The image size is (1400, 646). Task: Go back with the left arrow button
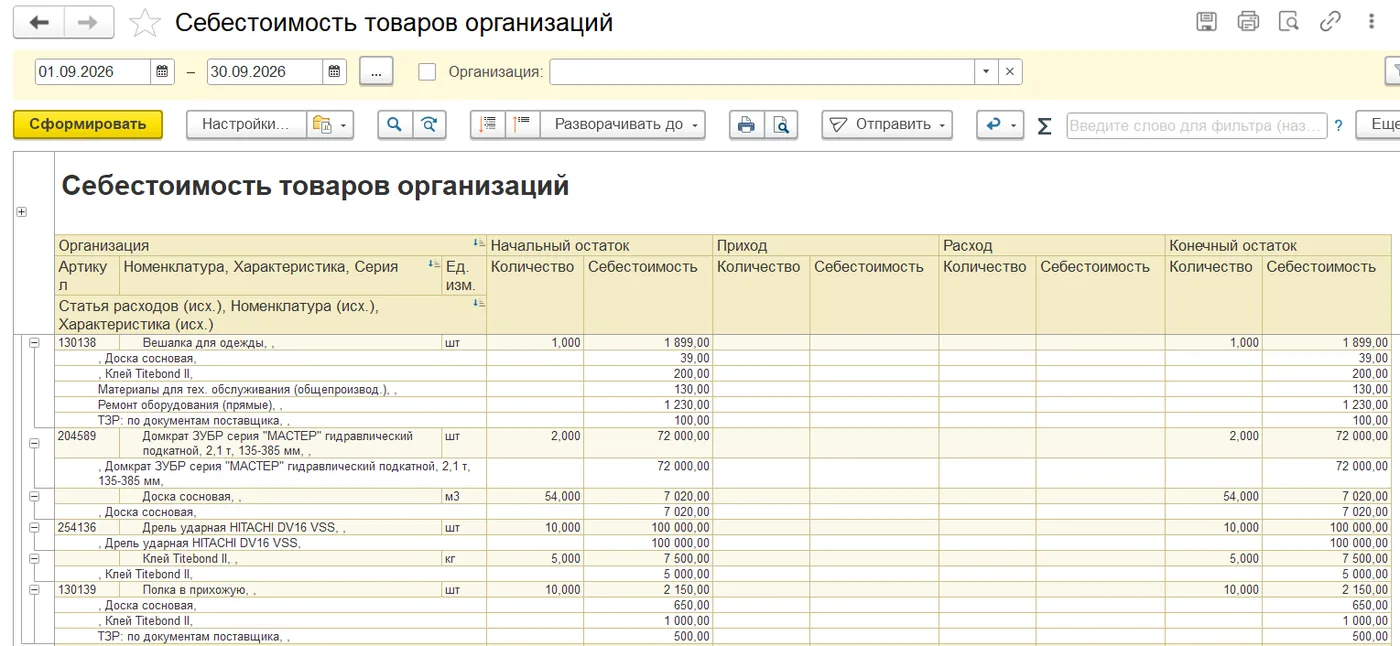click(38, 22)
